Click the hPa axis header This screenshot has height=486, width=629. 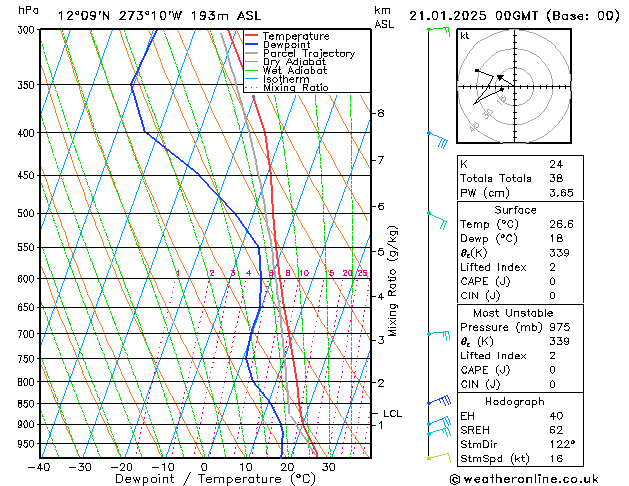pyautogui.click(x=28, y=10)
